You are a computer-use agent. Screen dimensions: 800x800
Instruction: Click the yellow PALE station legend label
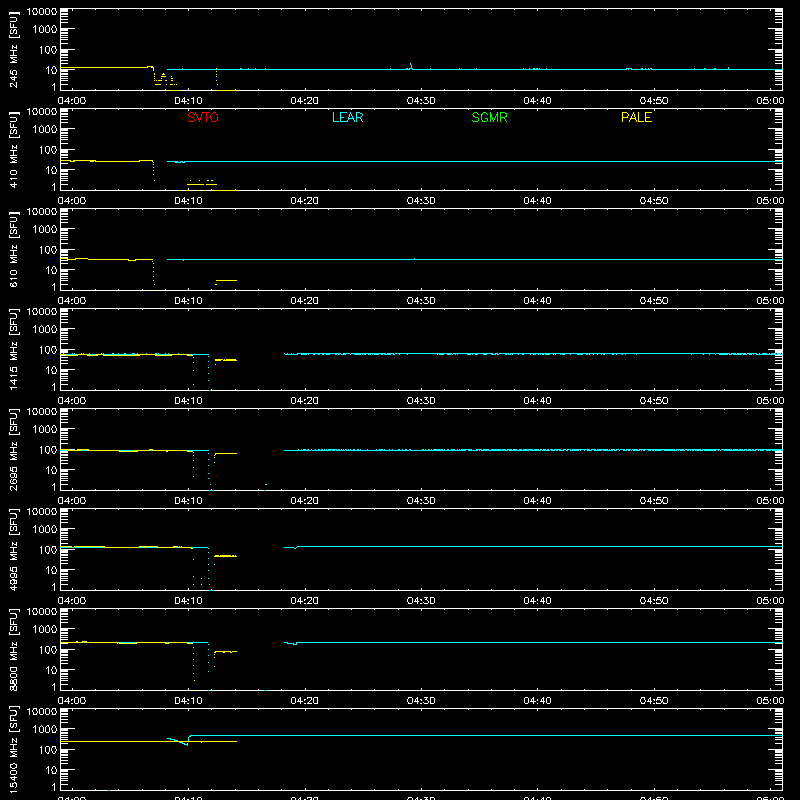click(636, 117)
